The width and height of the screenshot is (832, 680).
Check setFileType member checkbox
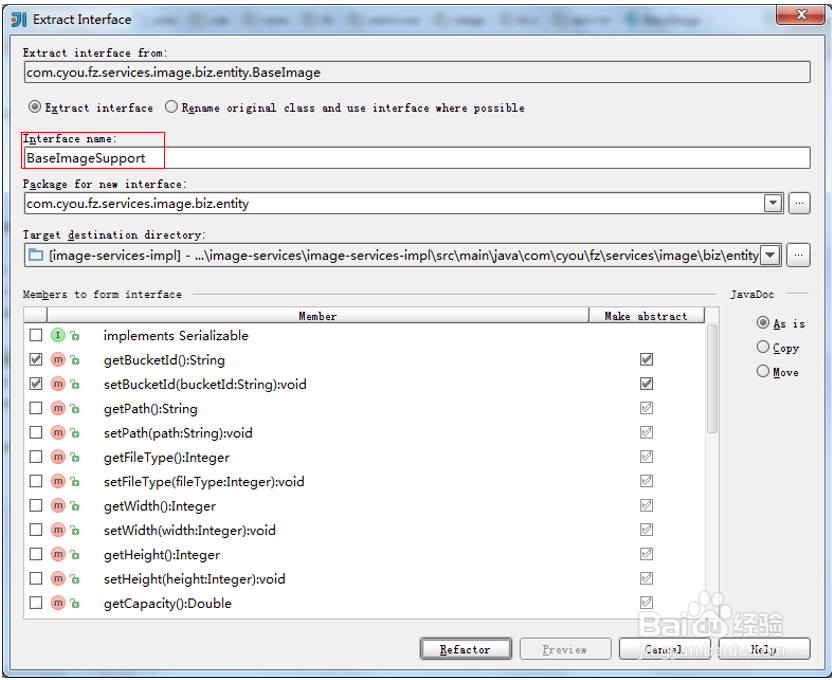coord(36,481)
